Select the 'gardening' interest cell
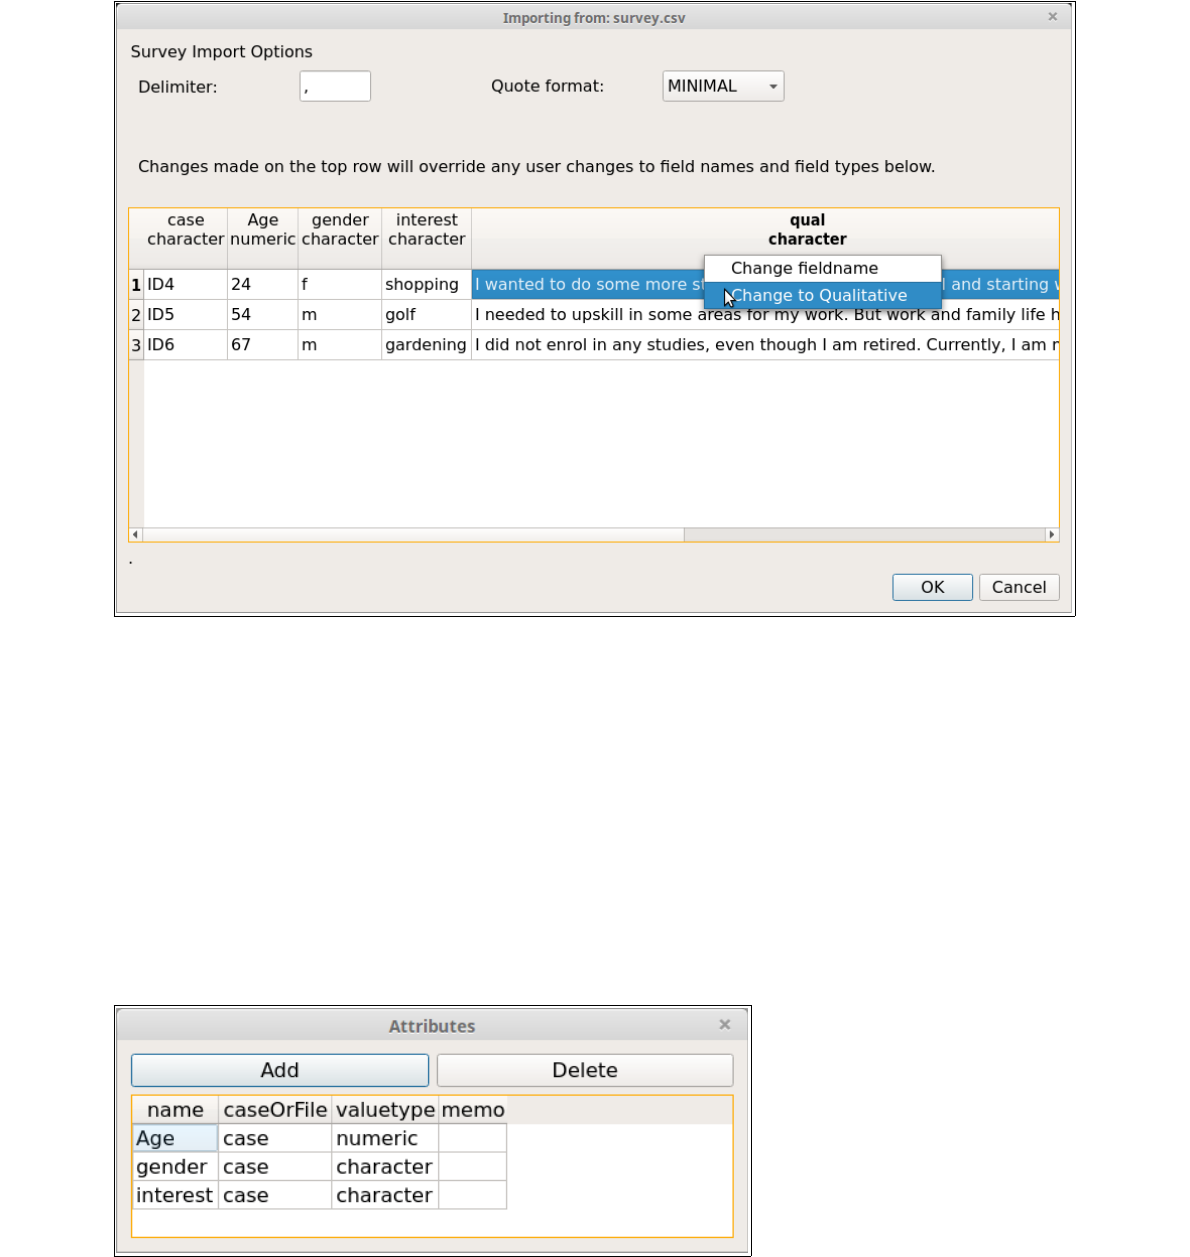1190x1257 pixels. [x=427, y=345]
